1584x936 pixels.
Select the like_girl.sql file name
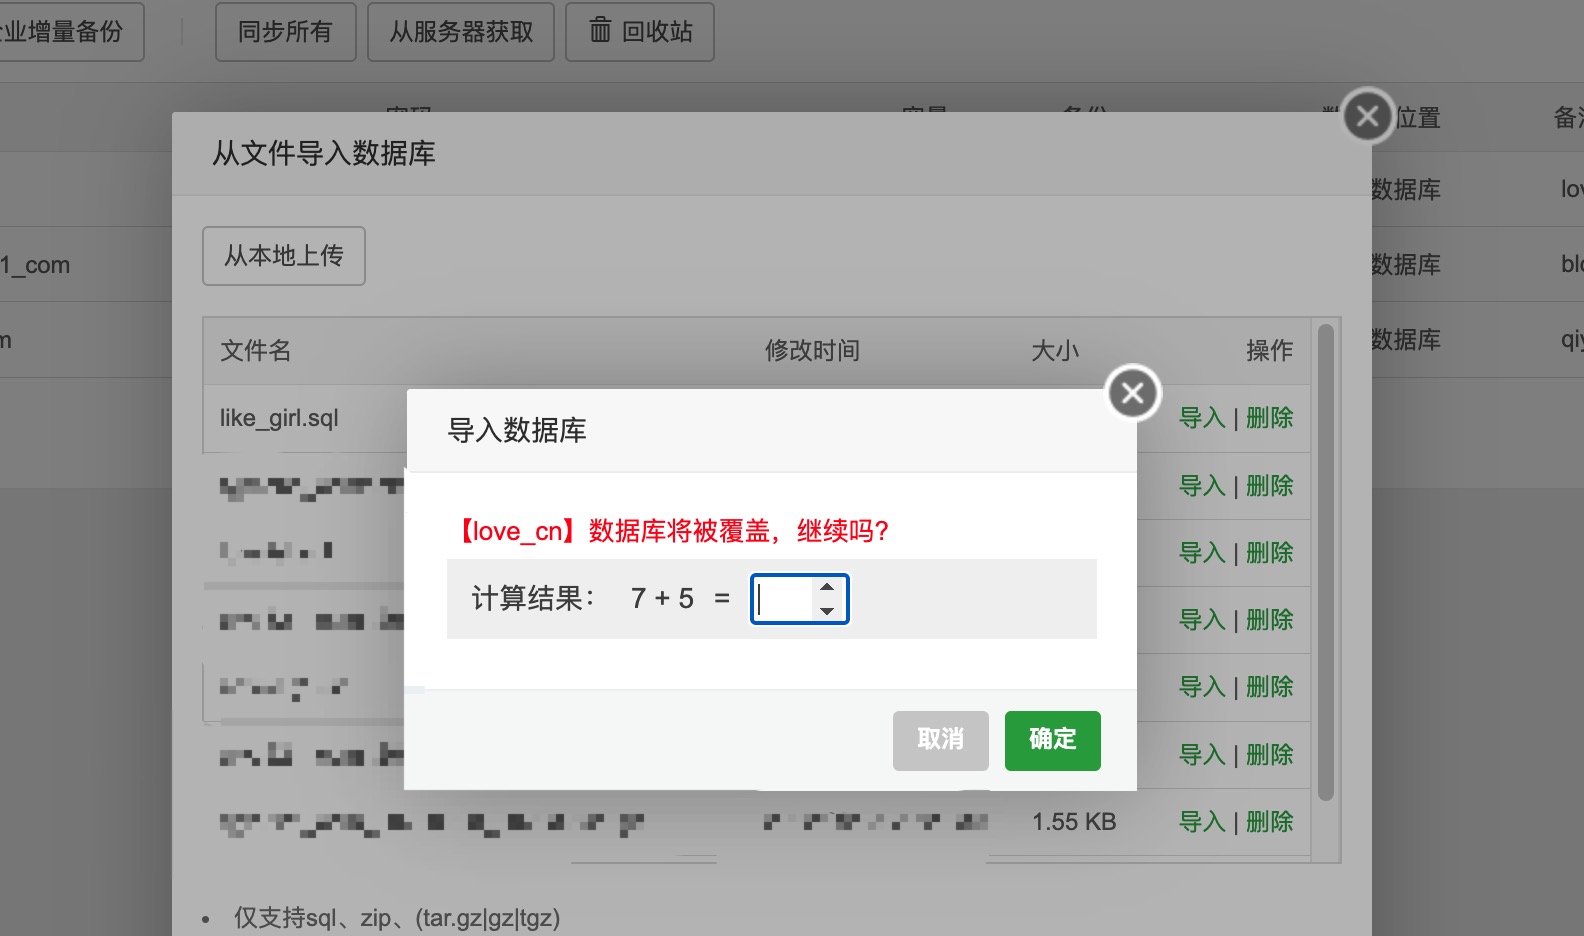point(279,418)
